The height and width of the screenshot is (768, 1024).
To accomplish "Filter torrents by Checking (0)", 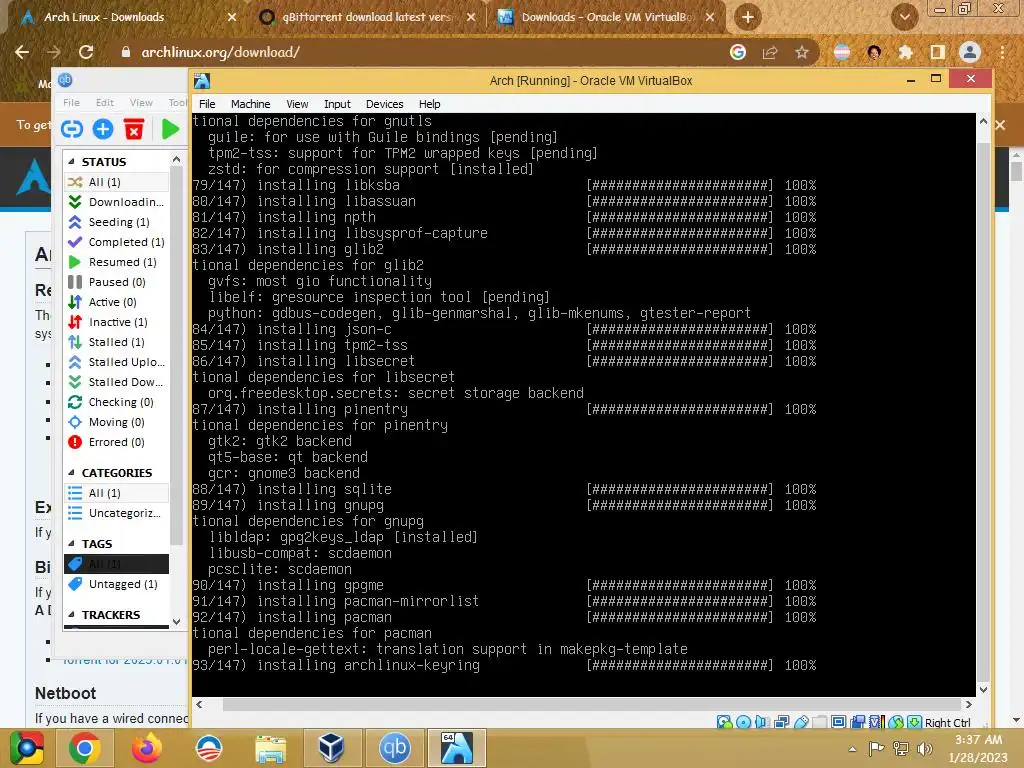I will [x=118, y=402].
